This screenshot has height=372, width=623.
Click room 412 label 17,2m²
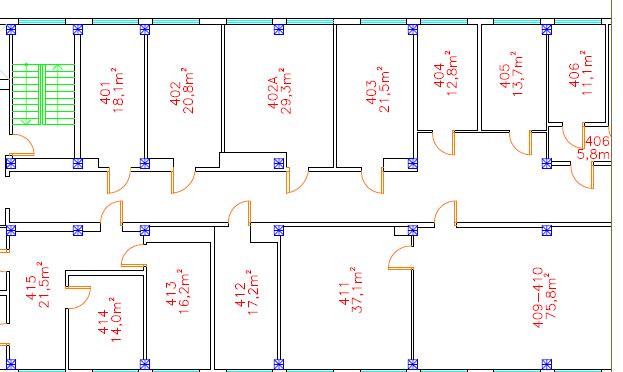pyautogui.click(x=246, y=293)
